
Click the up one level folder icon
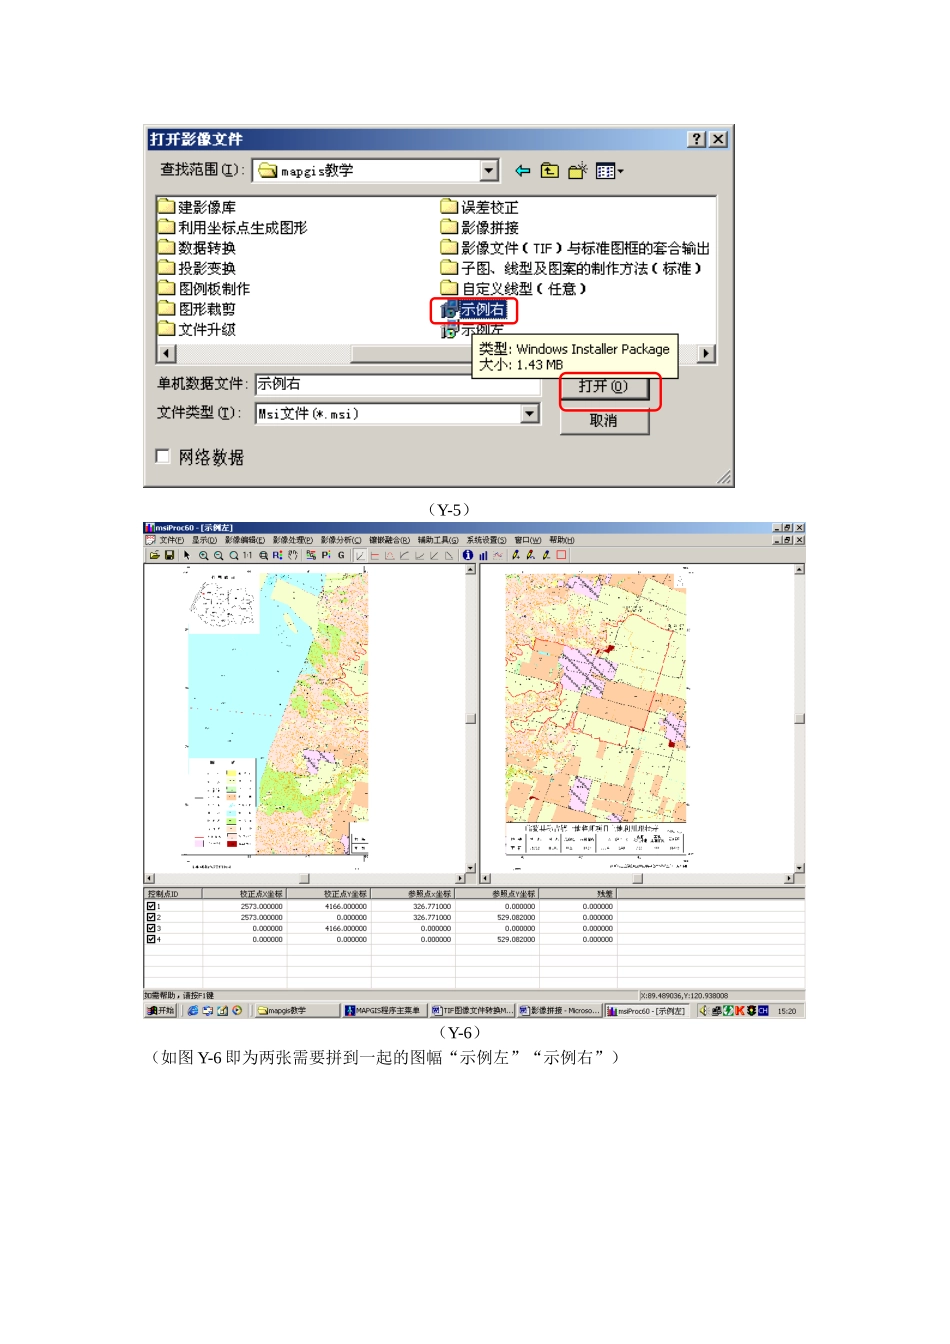click(x=550, y=171)
